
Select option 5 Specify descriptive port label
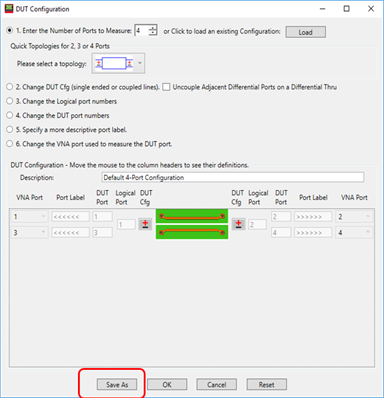pos(10,129)
